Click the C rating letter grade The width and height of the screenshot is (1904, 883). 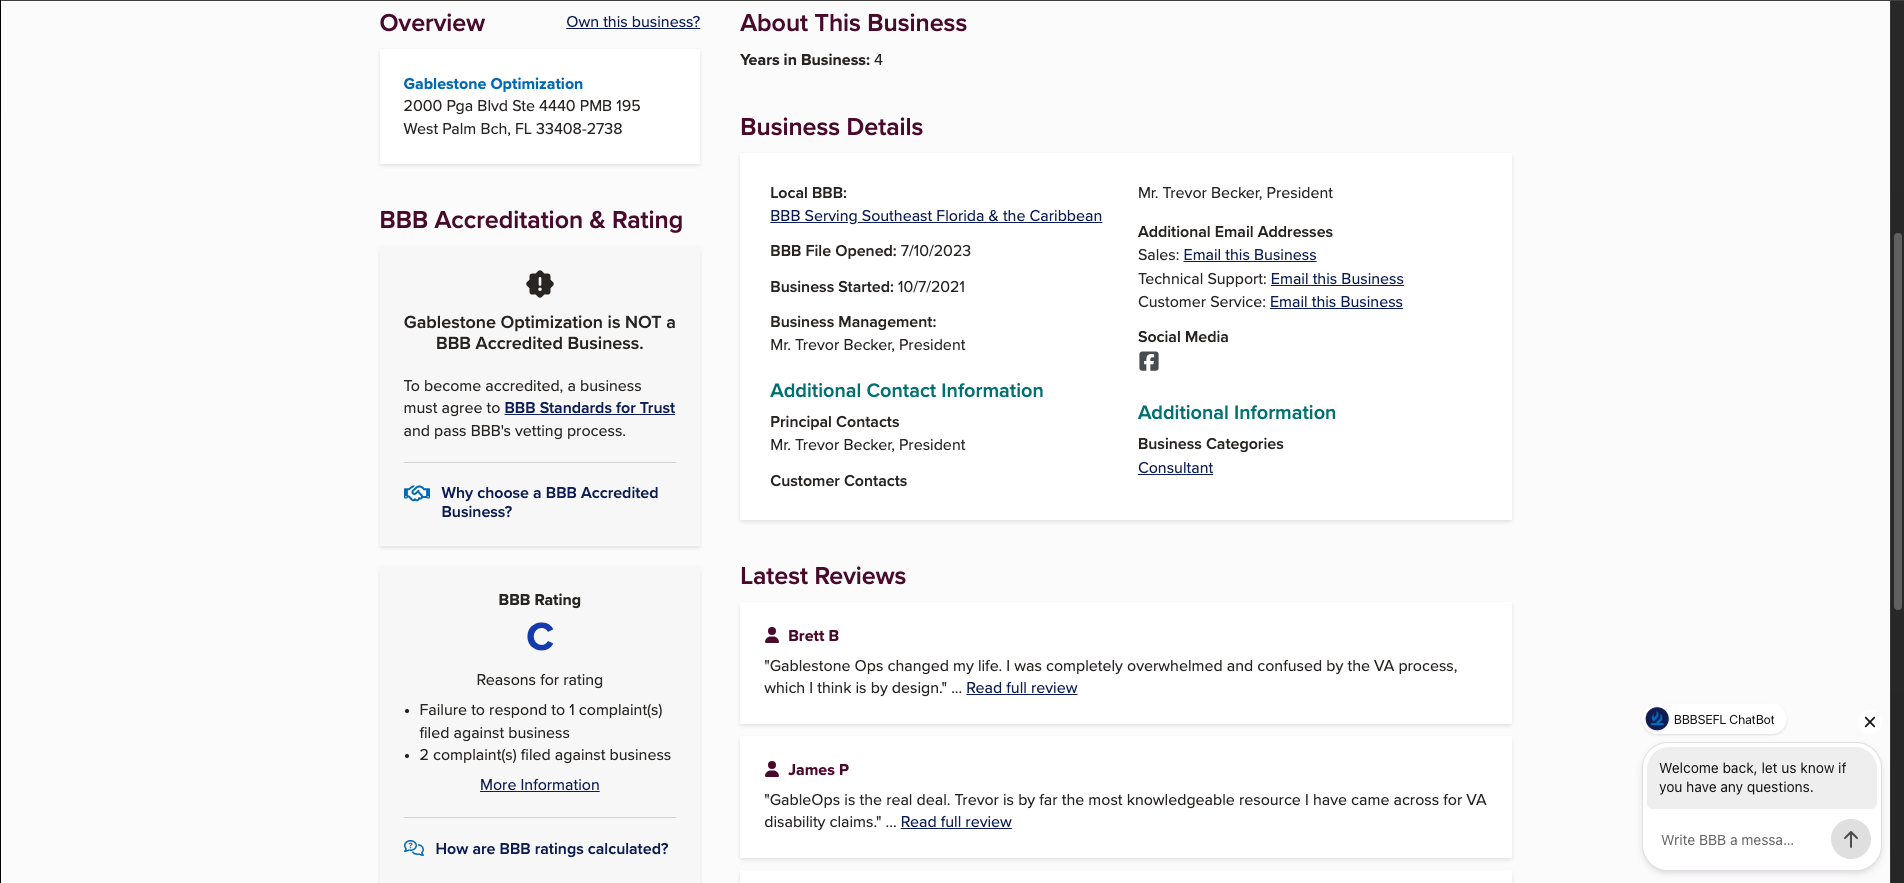coord(540,636)
